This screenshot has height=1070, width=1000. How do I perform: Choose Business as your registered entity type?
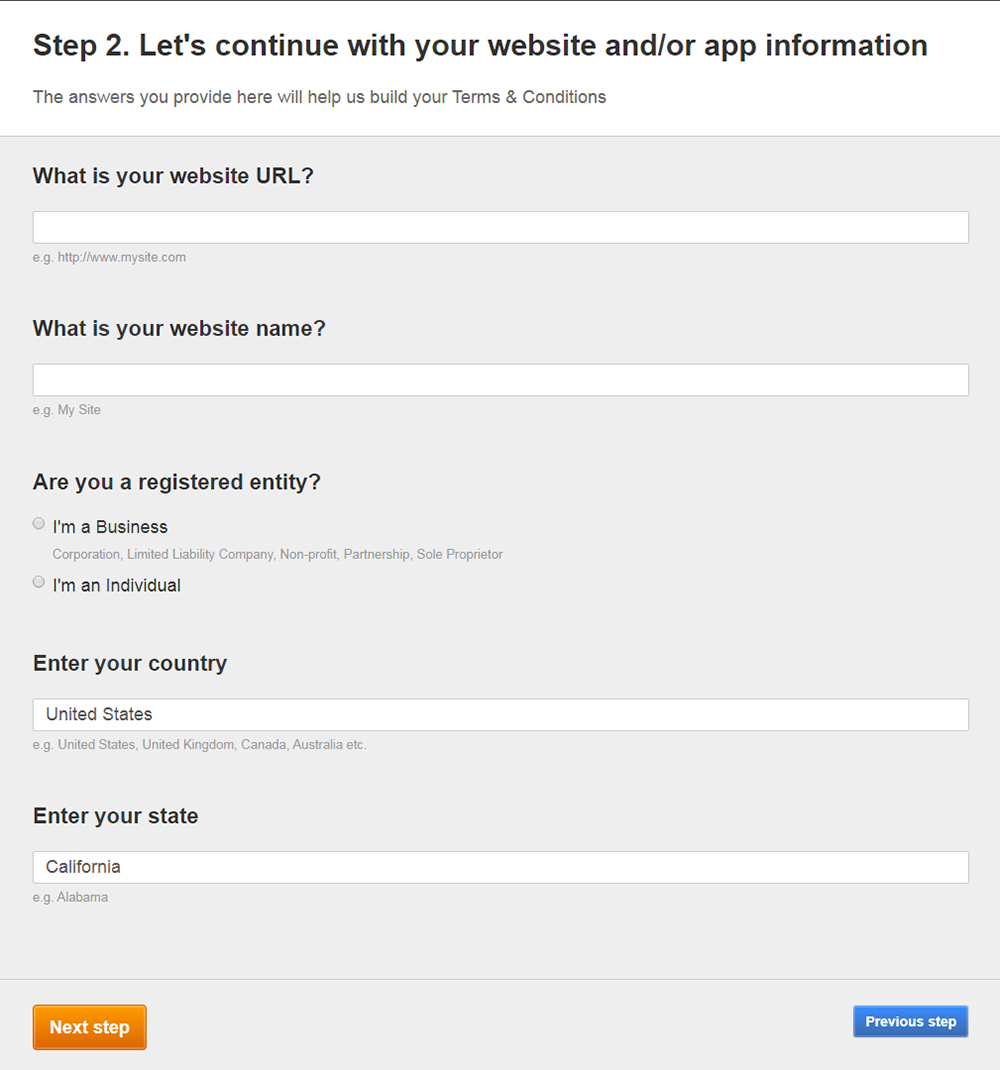pyautogui.click(x=38, y=523)
